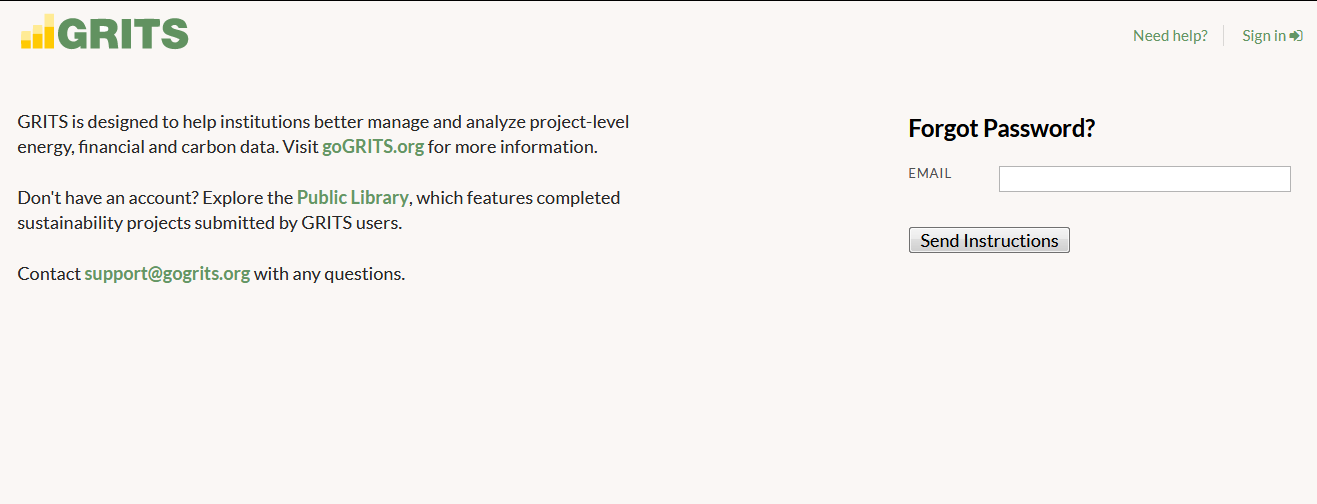The height and width of the screenshot is (504, 1317).
Task: Click the sign-in arrow icon
Action: [x=1296, y=36]
